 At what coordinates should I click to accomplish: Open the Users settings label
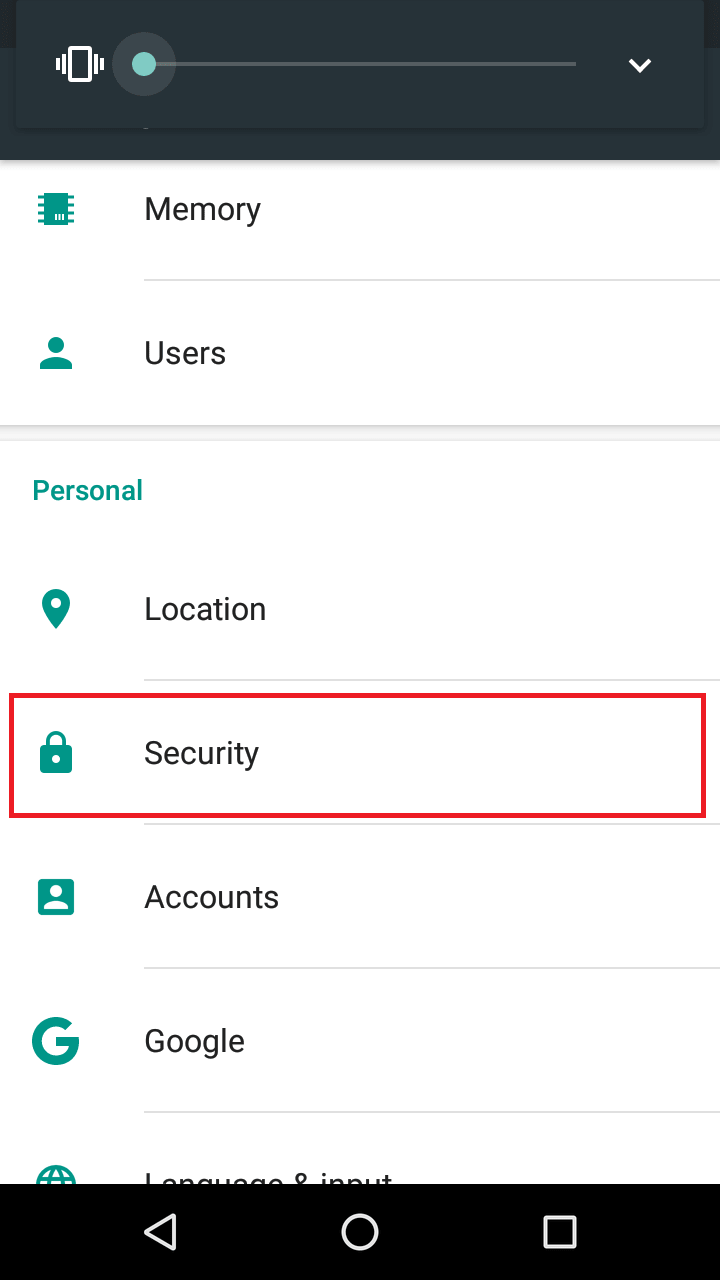(x=185, y=353)
